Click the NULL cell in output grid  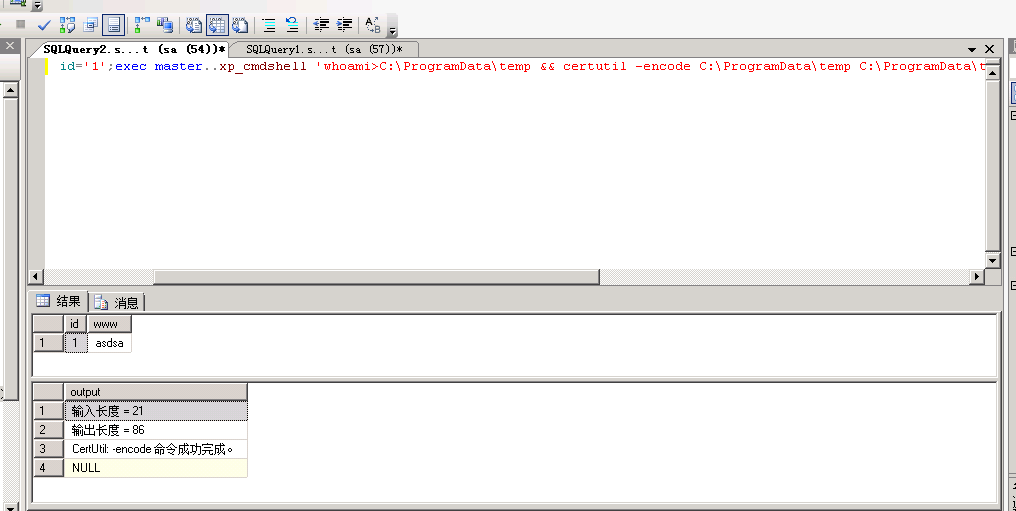click(x=156, y=468)
